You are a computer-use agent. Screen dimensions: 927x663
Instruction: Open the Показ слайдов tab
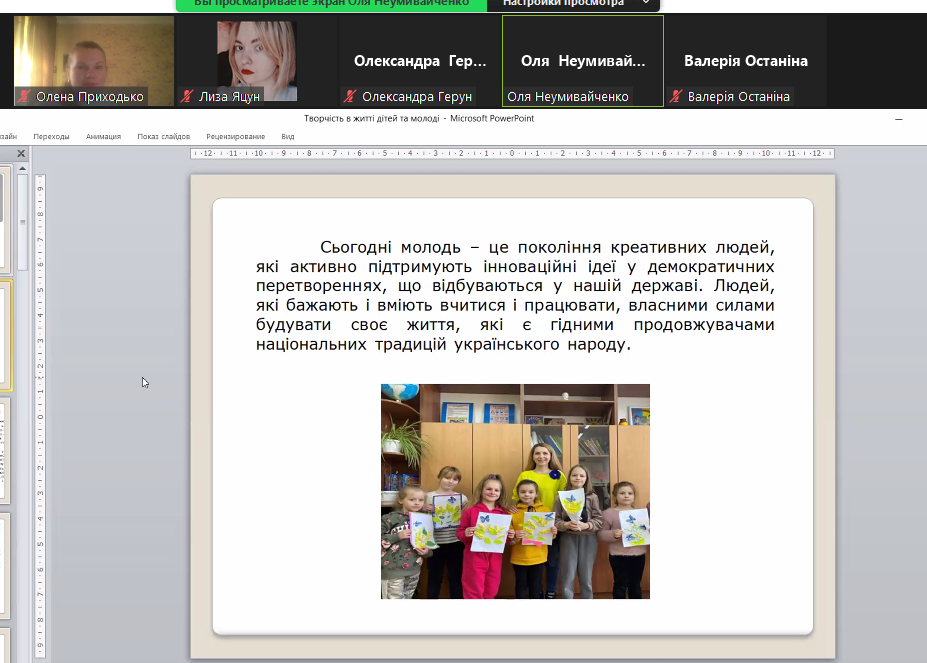click(x=163, y=136)
